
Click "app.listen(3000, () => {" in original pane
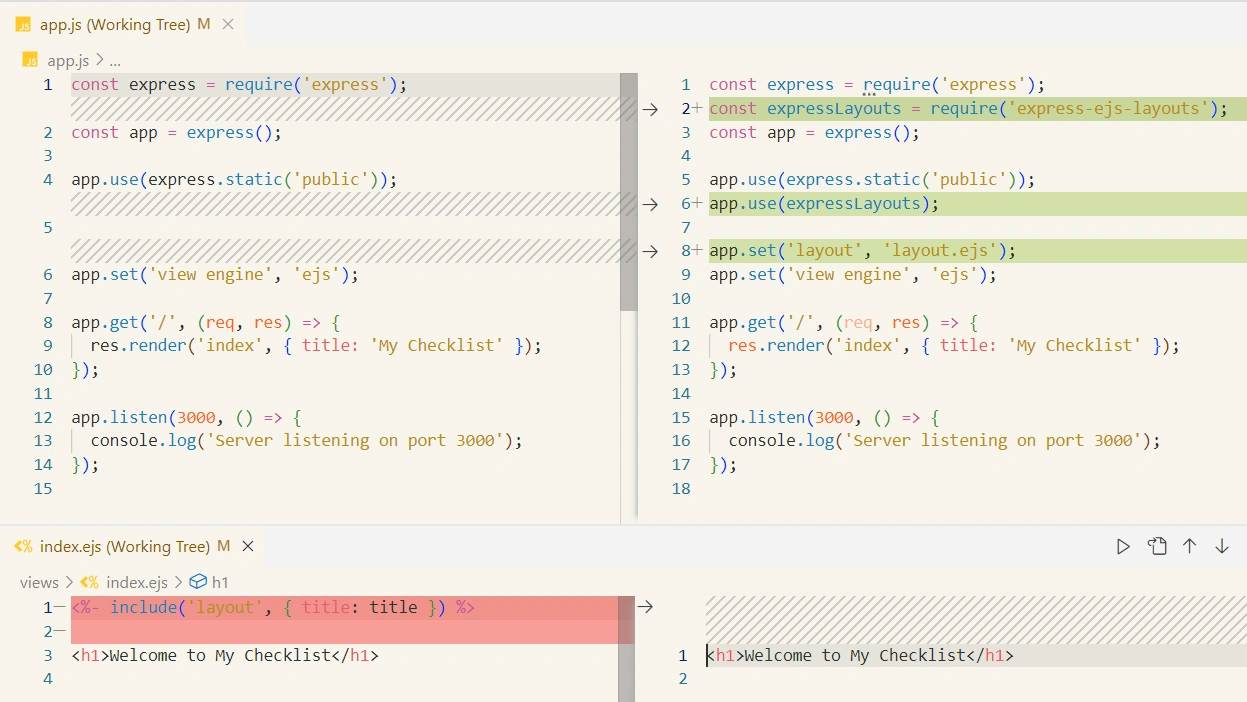pyautogui.click(x=186, y=418)
